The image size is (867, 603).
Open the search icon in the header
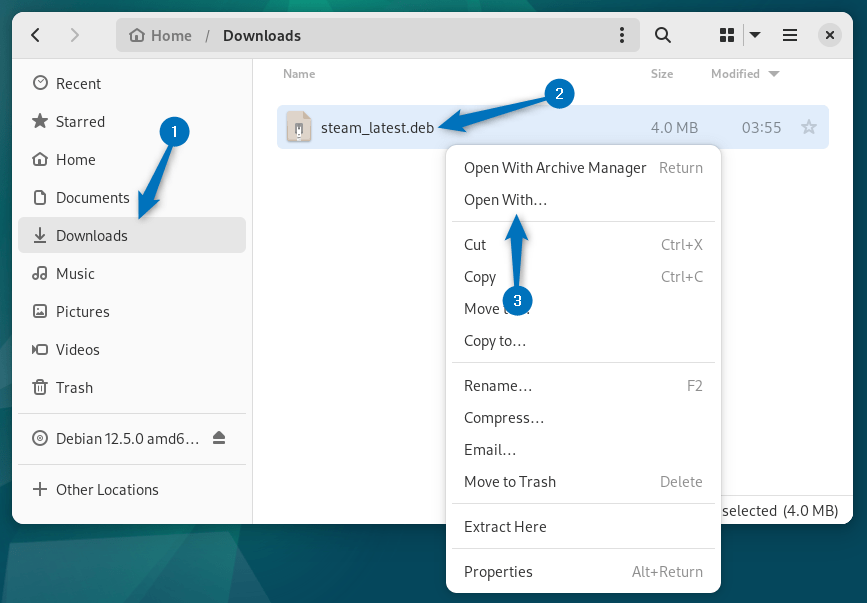pyautogui.click(x=662, y=35)
